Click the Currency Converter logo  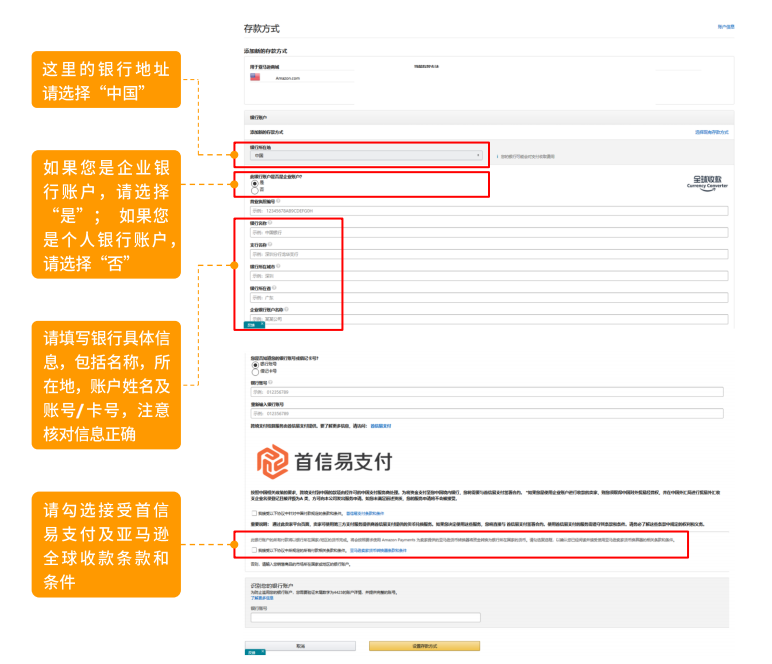pos(708,183)
